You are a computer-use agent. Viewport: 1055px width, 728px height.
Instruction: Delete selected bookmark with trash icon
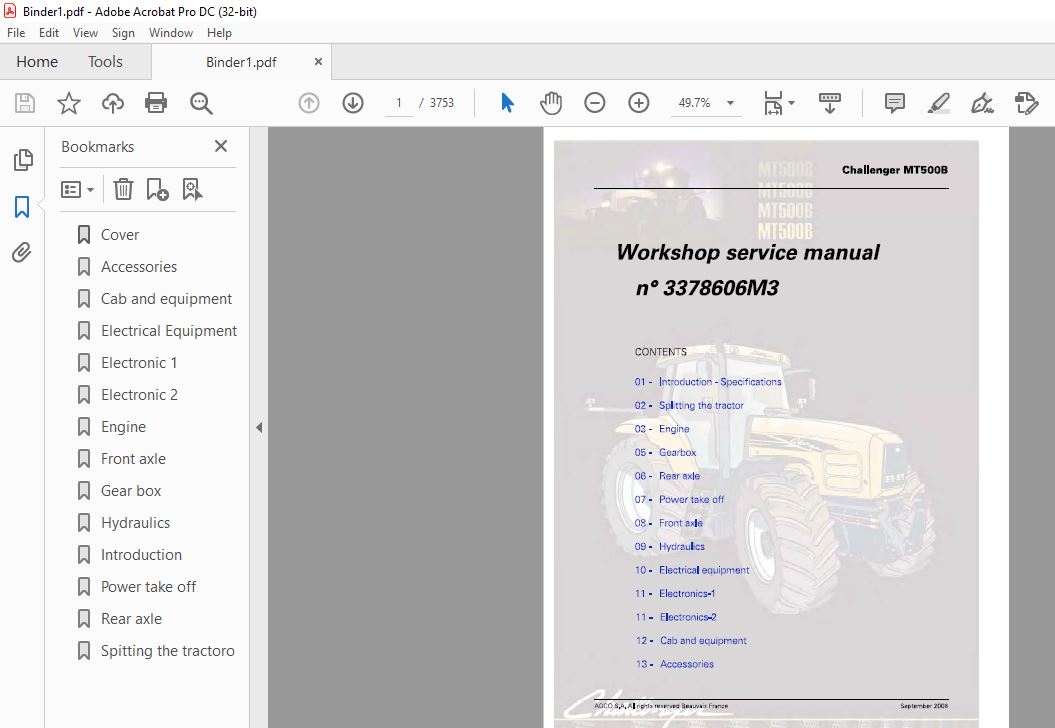coord(123,190)
